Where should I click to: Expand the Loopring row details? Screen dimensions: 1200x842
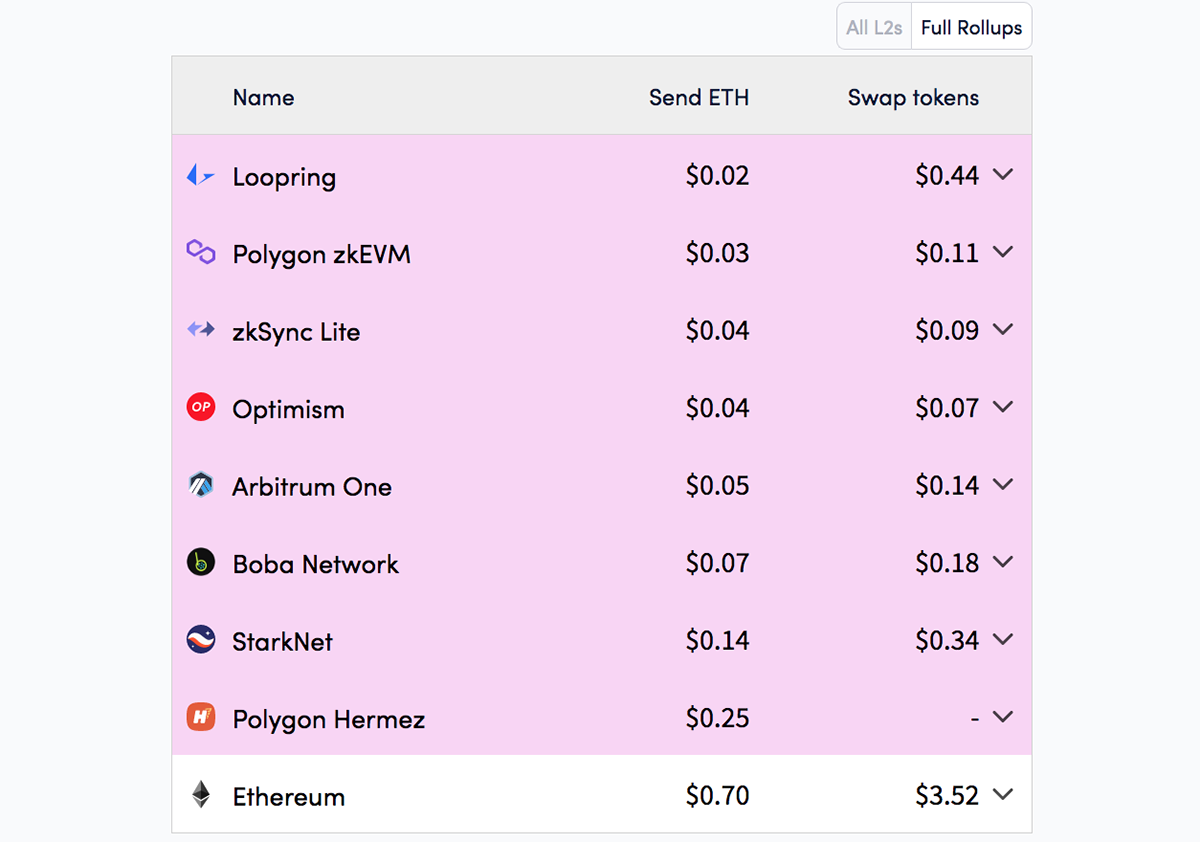[1003, 175]
